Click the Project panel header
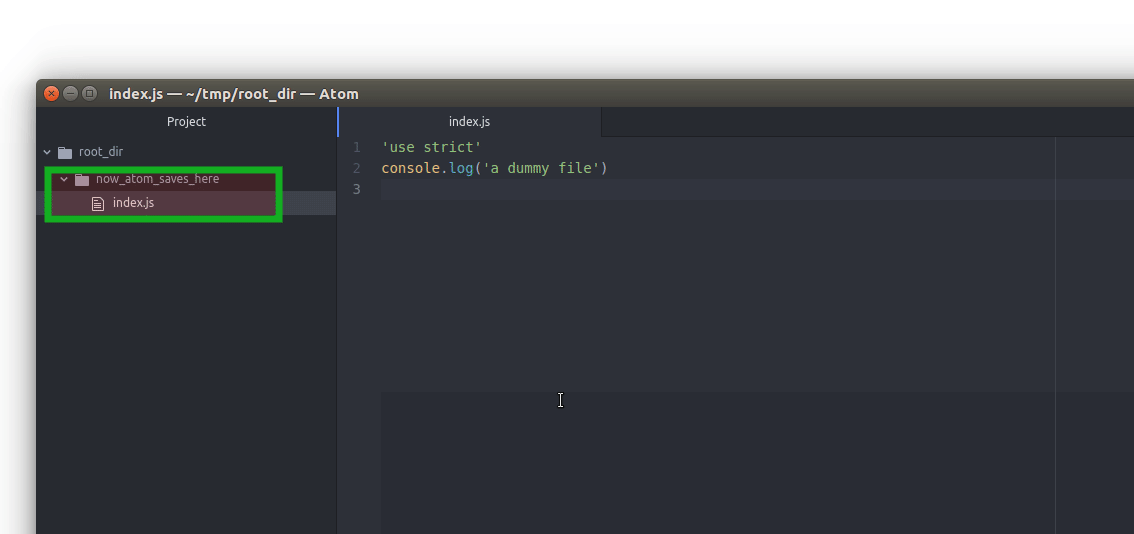The image size is (1134, 534). [187, 122]
